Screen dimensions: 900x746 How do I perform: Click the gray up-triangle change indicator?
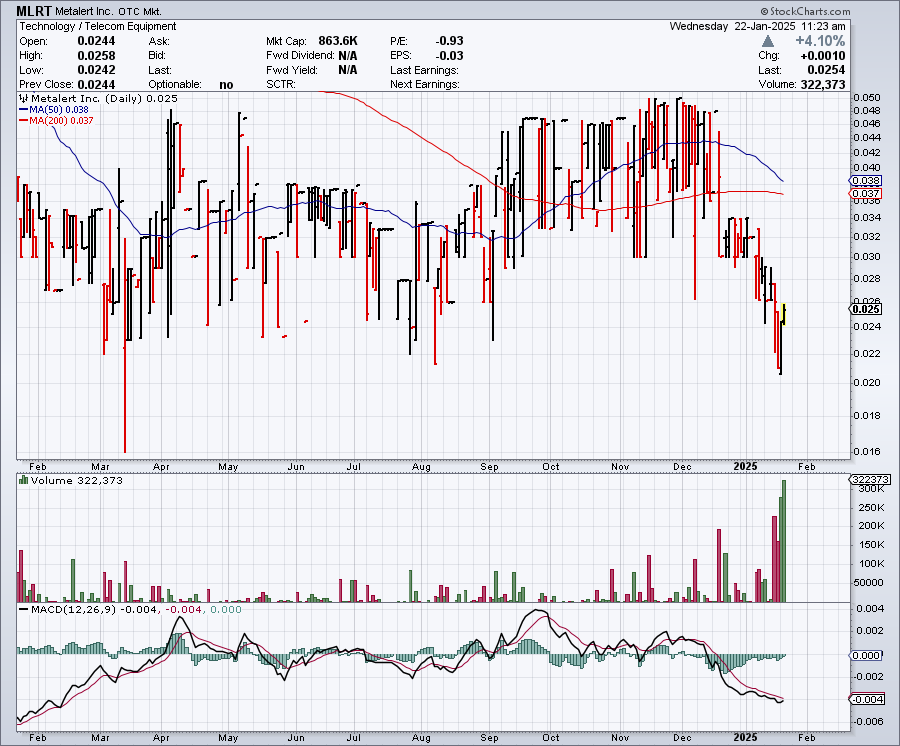point(767,41)
